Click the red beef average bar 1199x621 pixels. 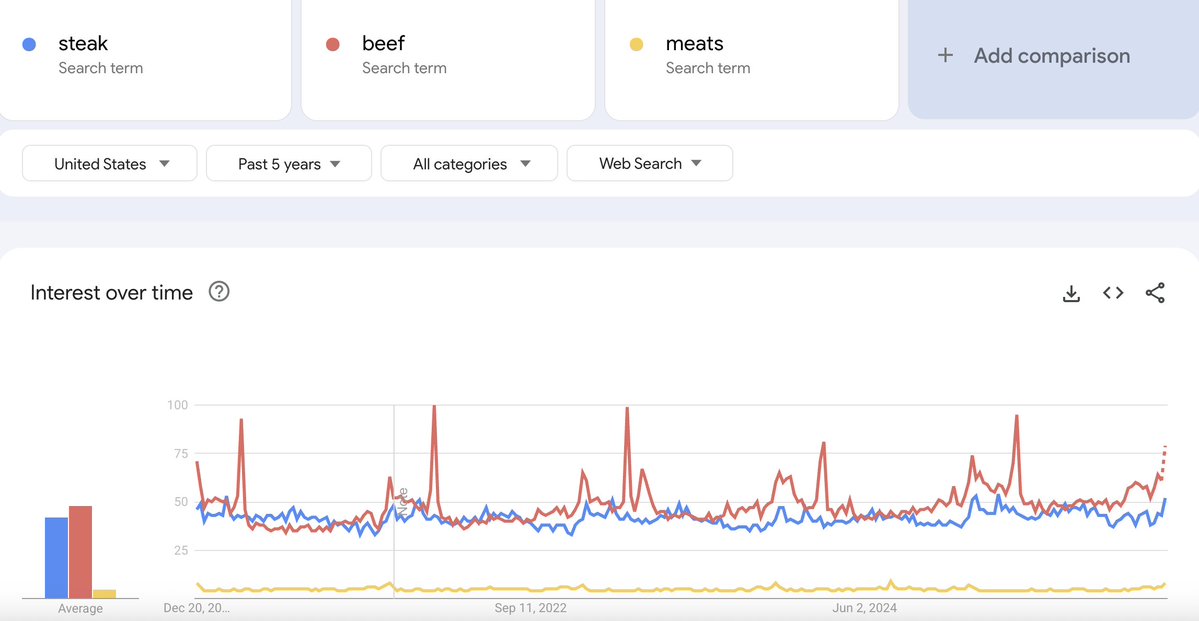(x=80, y=552)
